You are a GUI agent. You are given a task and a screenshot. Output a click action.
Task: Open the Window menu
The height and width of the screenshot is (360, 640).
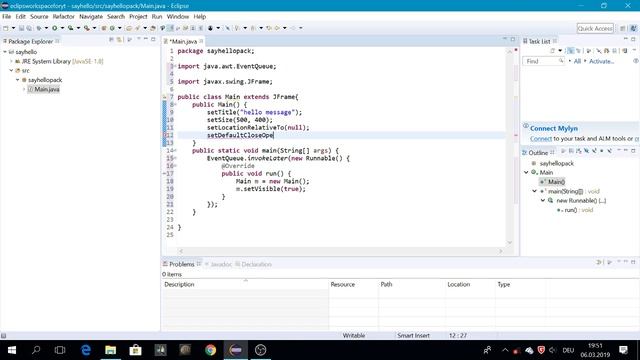click(x=178, y=17)
